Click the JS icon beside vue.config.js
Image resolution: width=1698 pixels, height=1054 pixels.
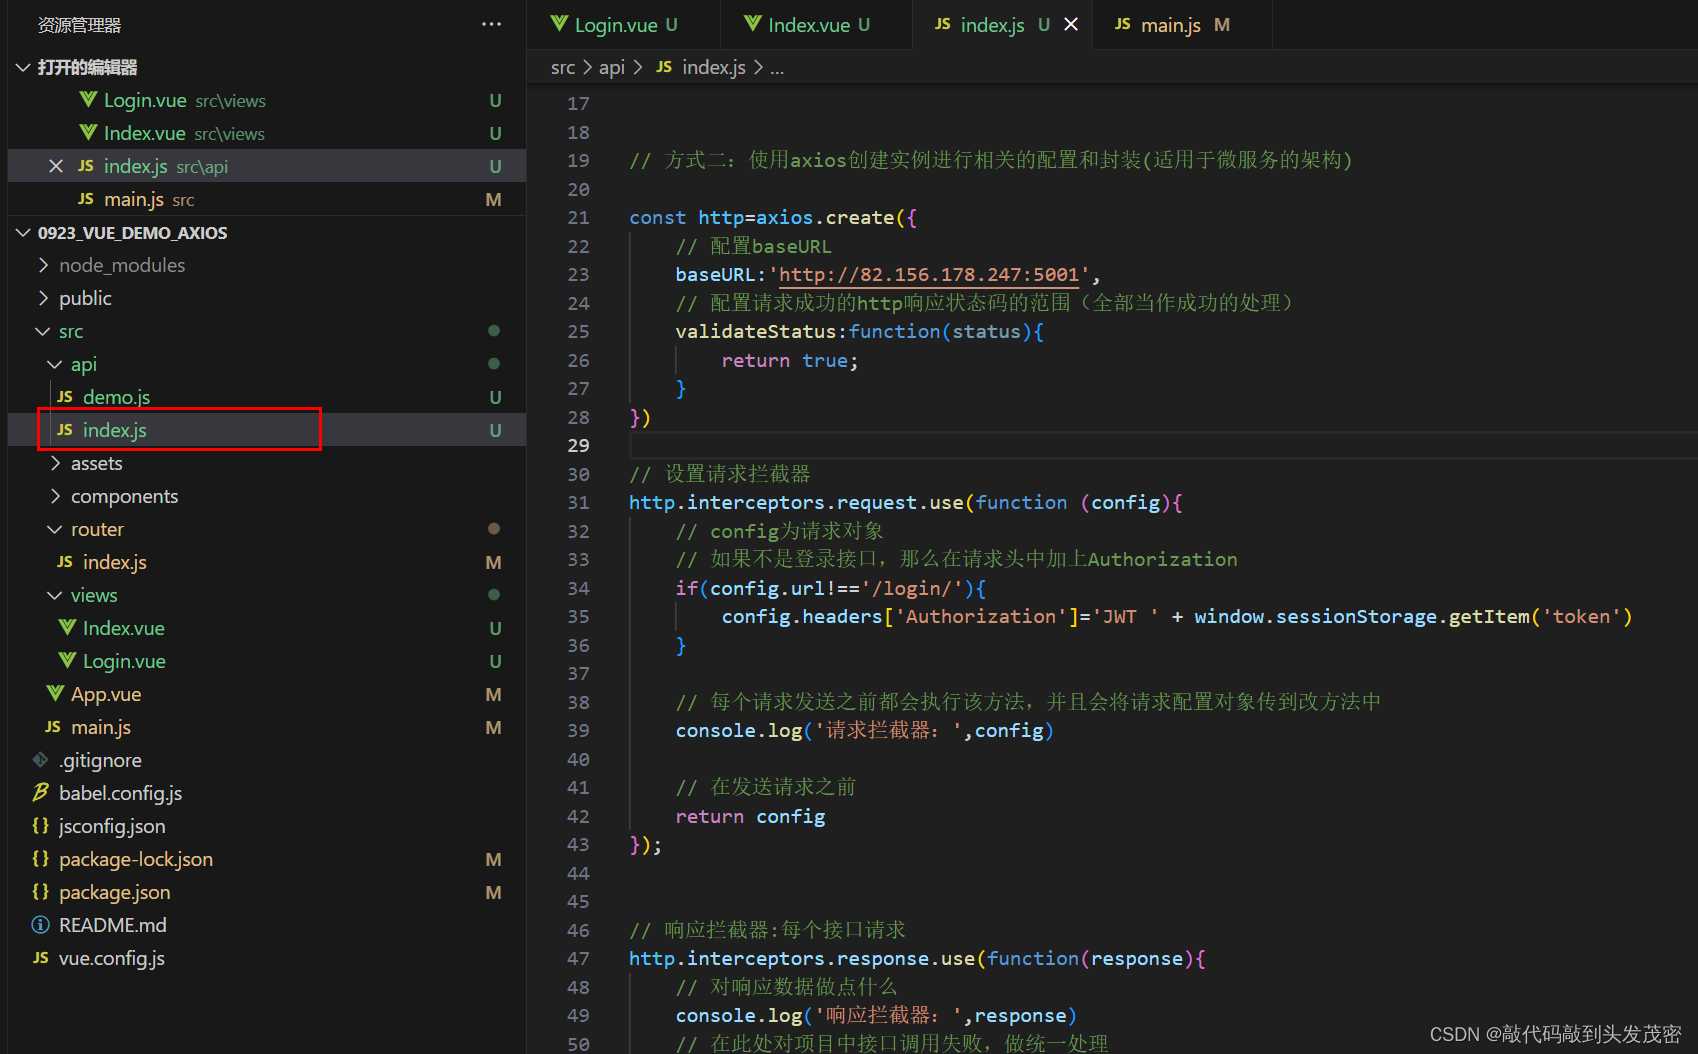[40, 958]
